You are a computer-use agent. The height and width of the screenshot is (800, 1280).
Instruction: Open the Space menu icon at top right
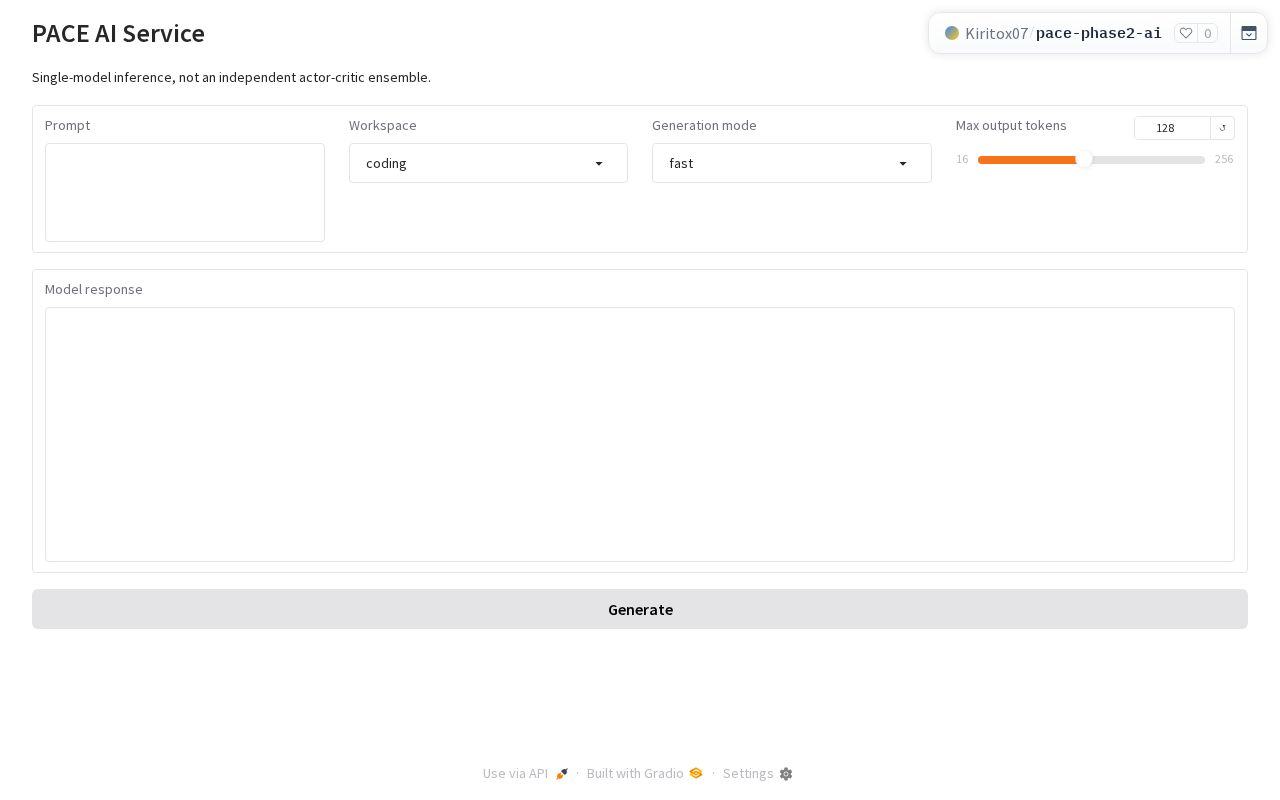[1249, 33]
